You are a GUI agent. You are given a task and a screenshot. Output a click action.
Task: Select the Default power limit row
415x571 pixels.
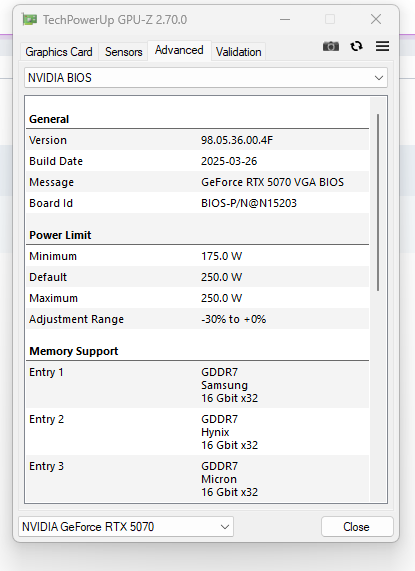tap(197, 277)
